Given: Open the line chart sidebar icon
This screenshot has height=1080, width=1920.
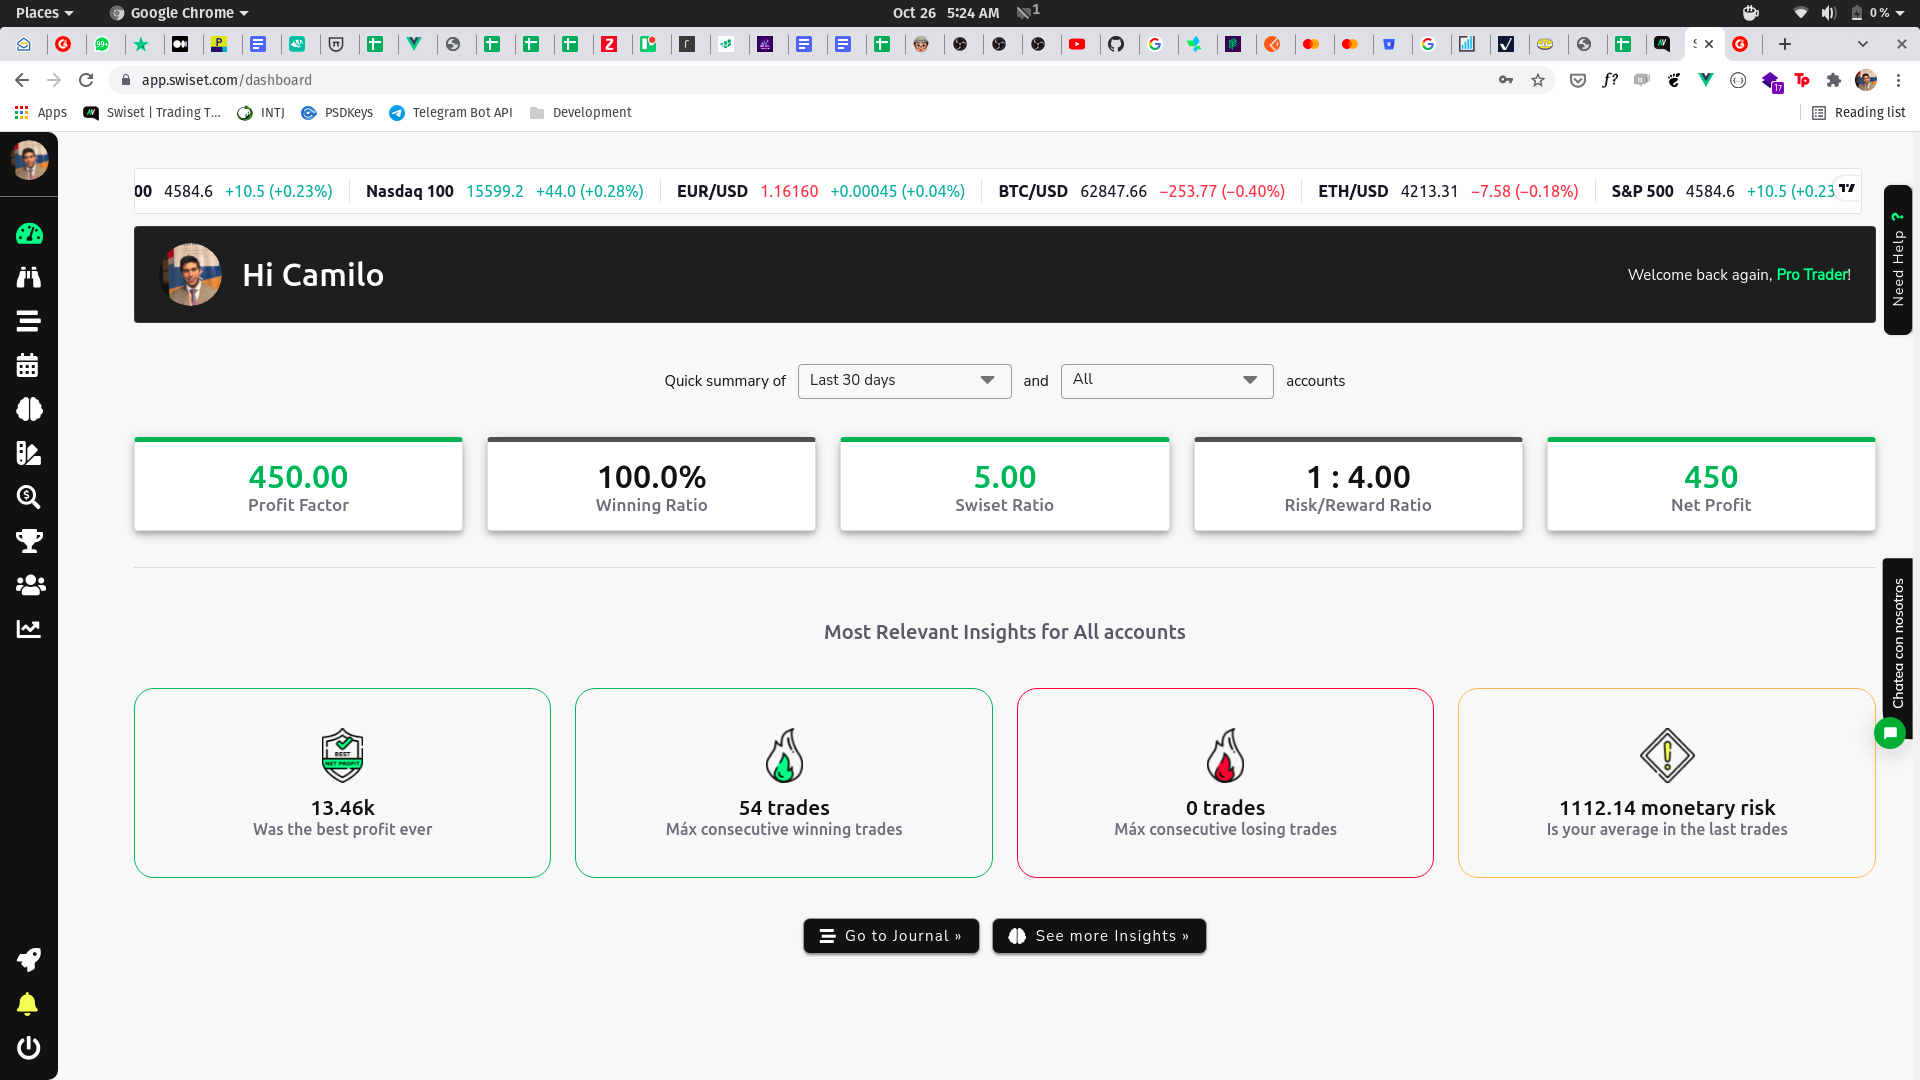Looking at the screenshot, I should (x=28, y=629).
